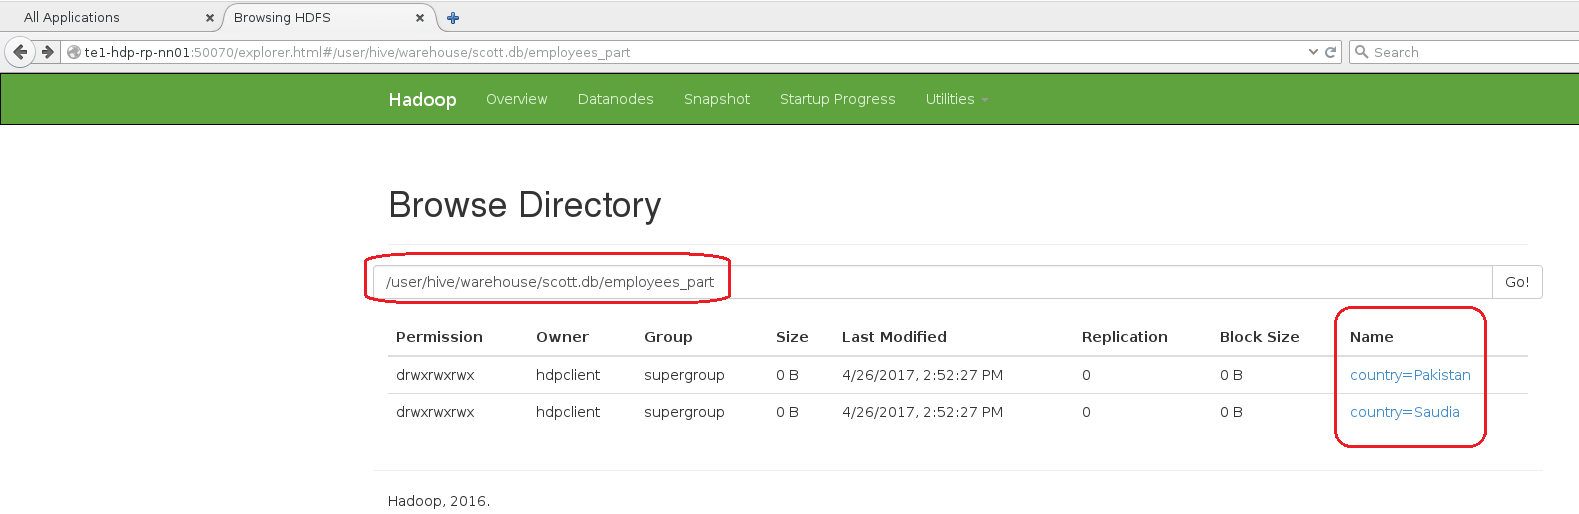Click the Group column header
The height and width of the screenshot is (514, 1579).
(668, 337)
